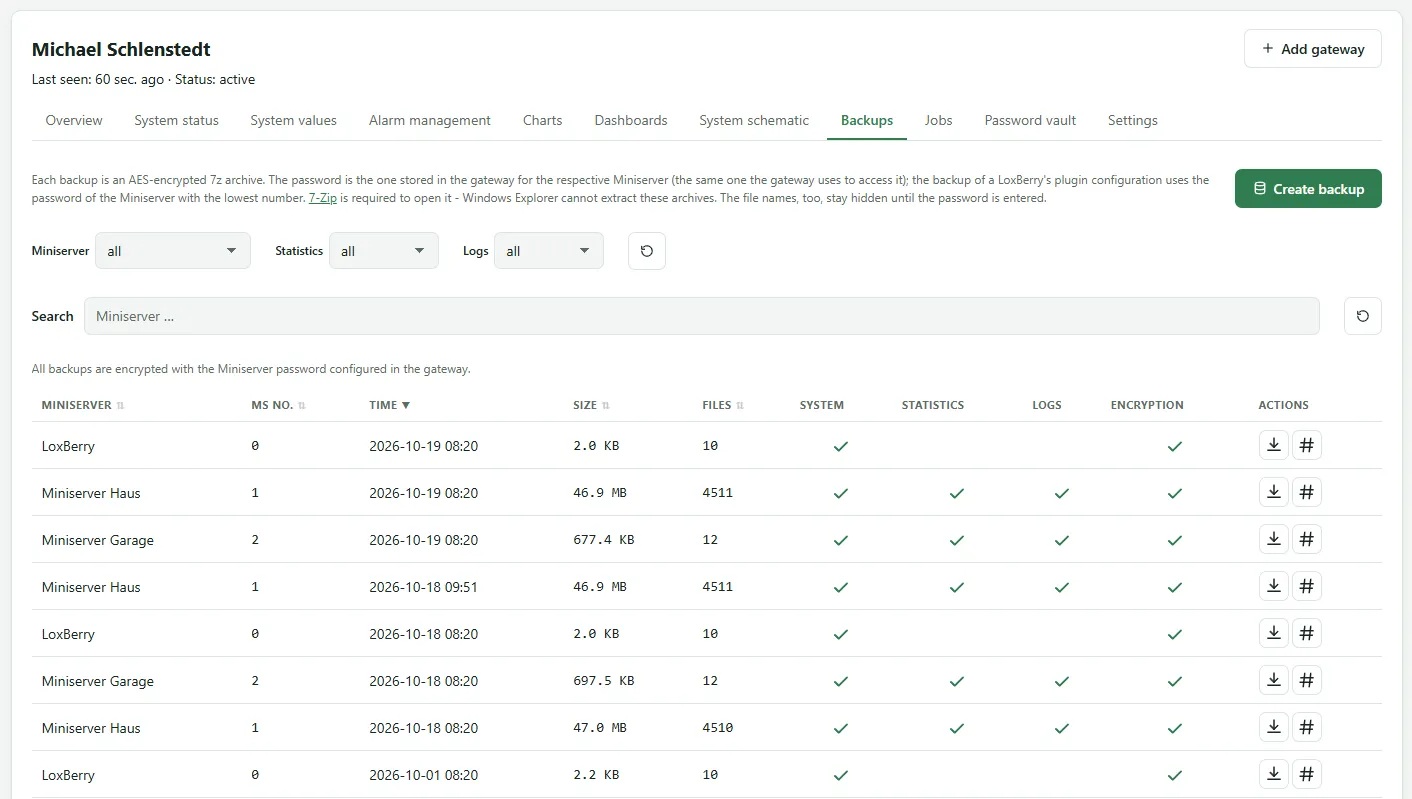Open the System status tab
This screenshot has height=799, width=1412.
tap(176, 120)
